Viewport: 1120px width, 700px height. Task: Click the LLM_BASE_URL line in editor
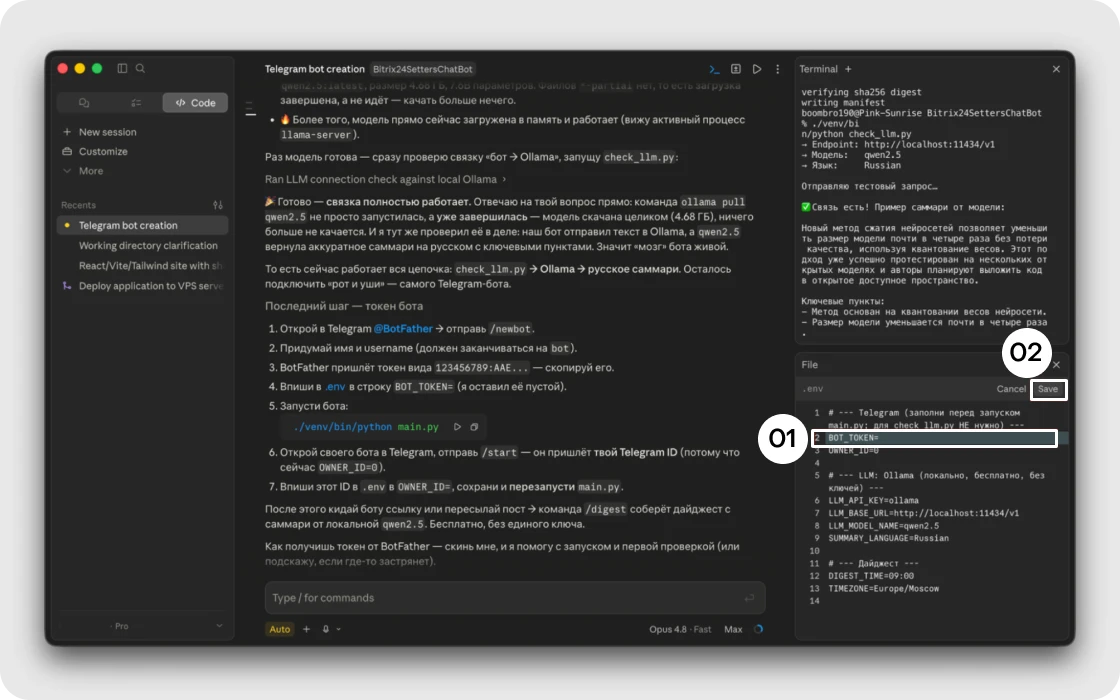[924, 513]
